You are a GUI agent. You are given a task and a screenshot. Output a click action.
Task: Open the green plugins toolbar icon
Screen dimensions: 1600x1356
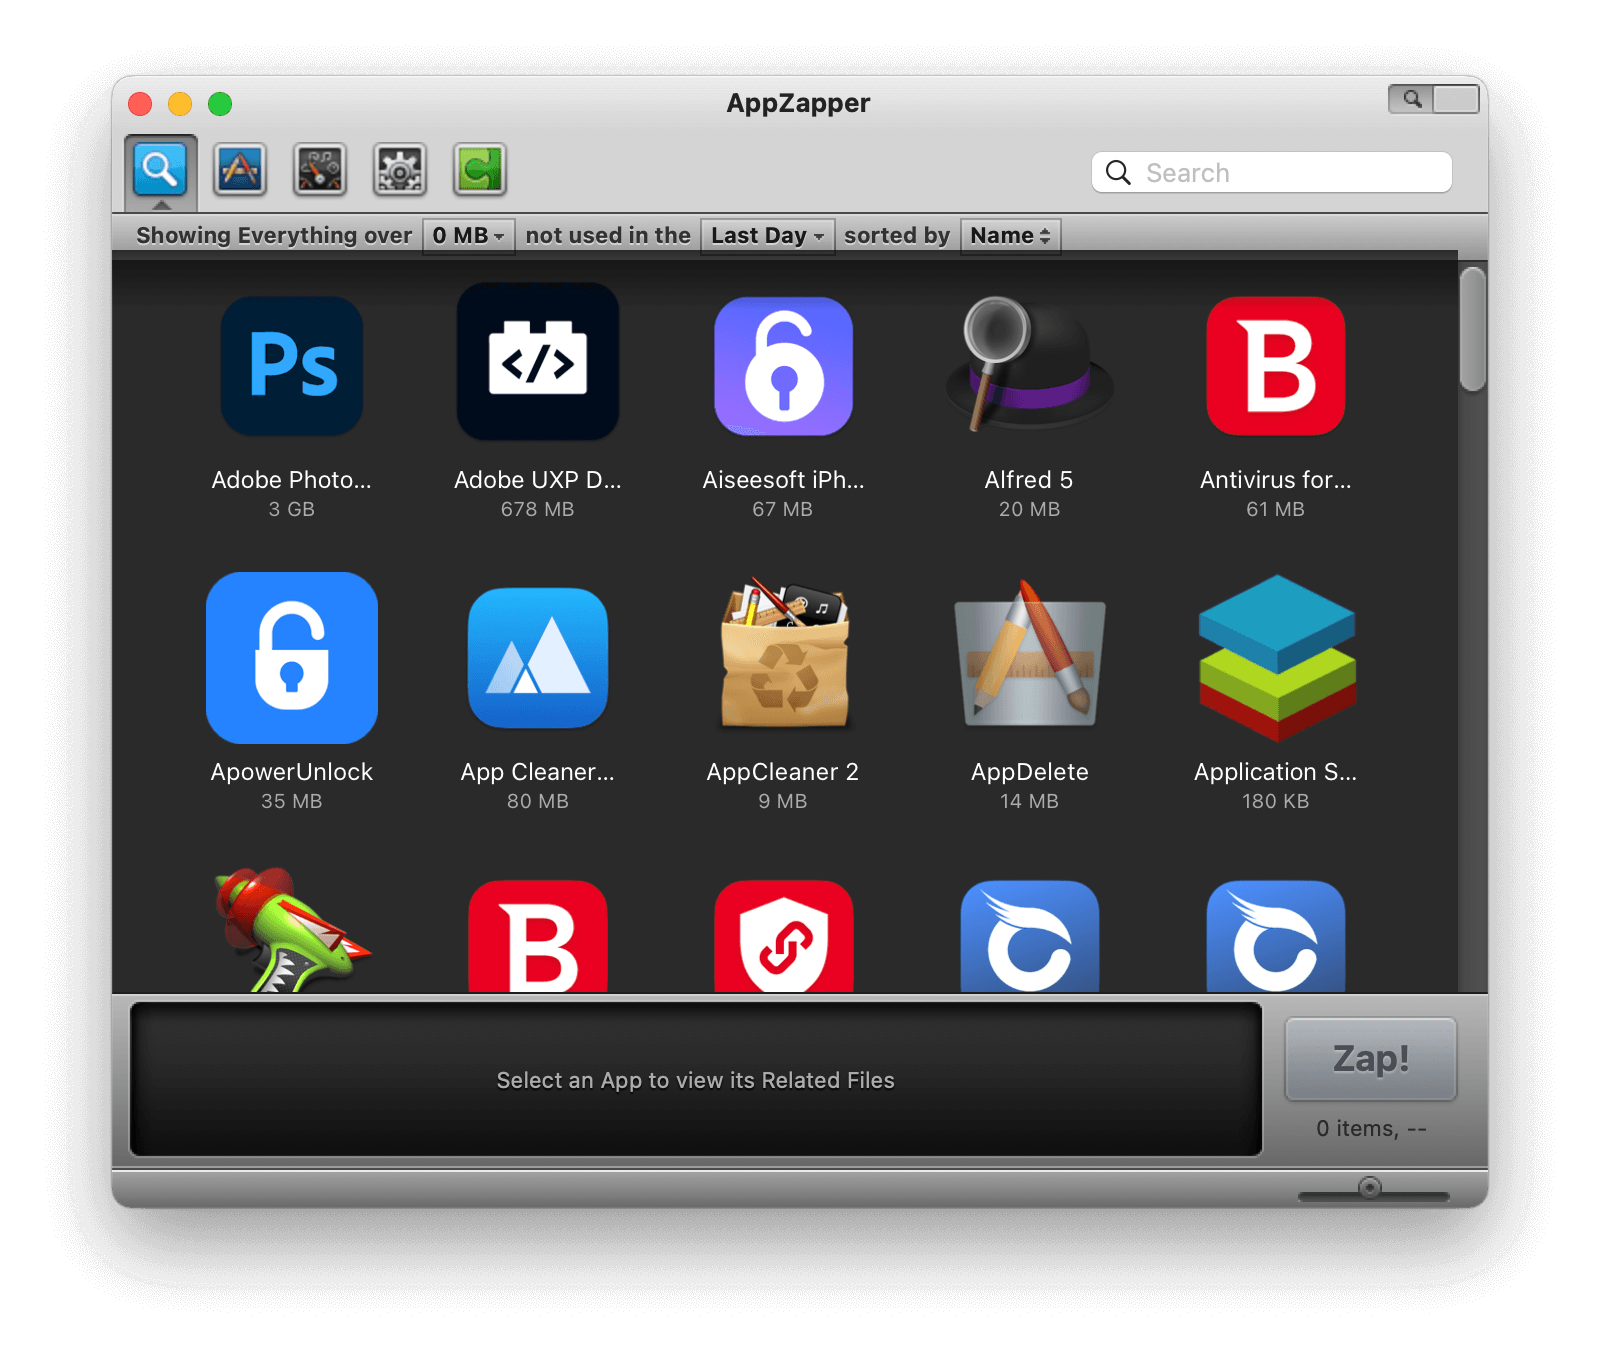(x=480, y=169)
